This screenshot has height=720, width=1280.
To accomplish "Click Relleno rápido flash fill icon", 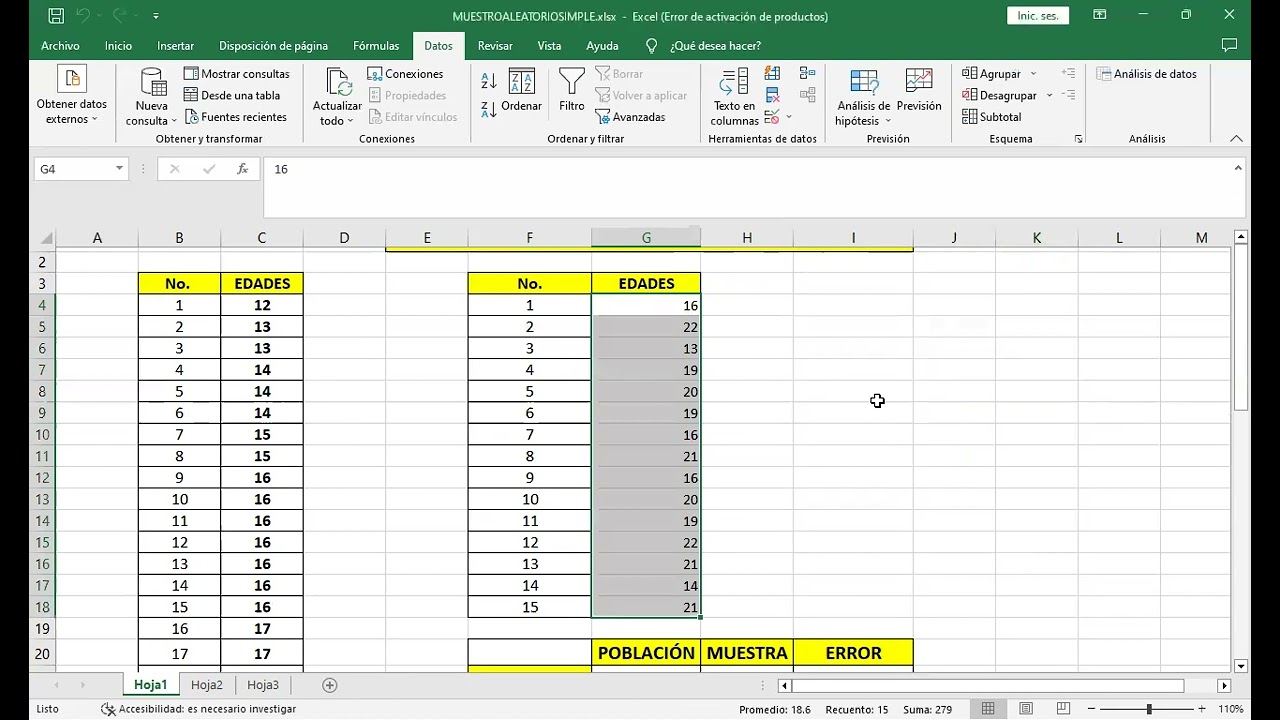I will (x=772, y=73).
